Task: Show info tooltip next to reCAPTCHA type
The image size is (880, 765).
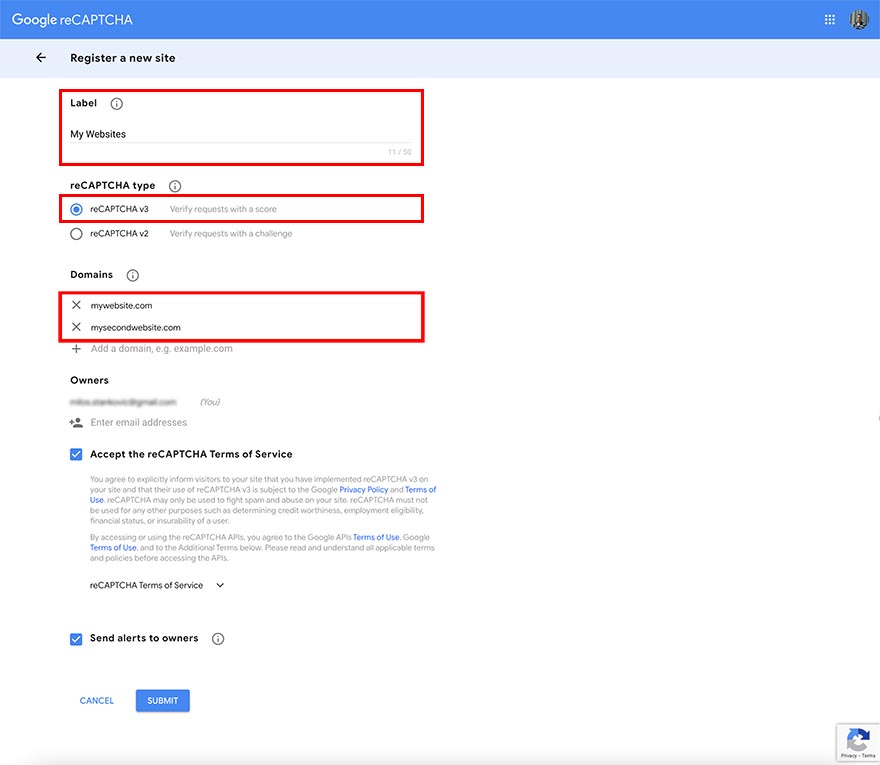Action: click(175, 186)
